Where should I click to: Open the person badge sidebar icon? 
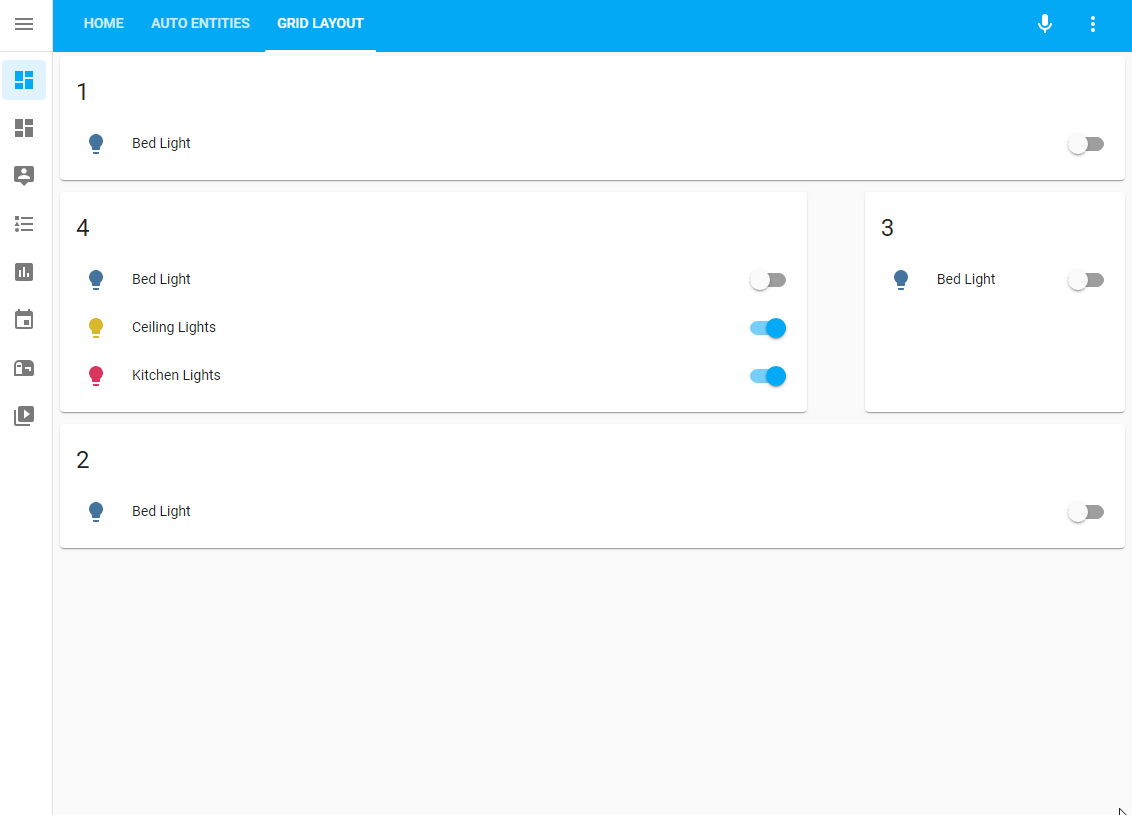(24, 175)
